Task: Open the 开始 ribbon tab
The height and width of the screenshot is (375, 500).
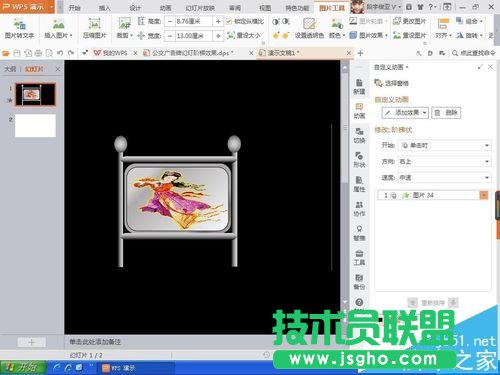Action: tap(75, 8)
